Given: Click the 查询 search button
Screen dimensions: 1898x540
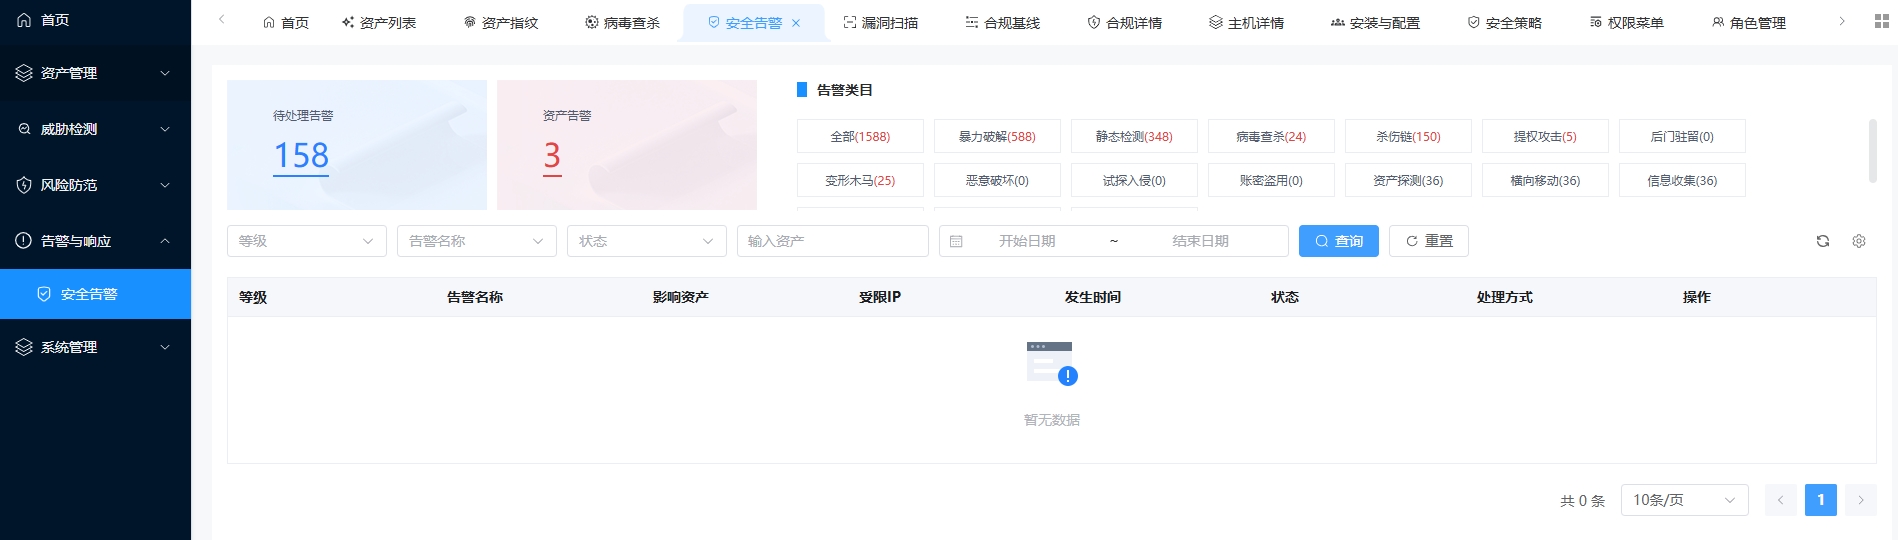Looking at the screenshot, I should pos(1338,241).
